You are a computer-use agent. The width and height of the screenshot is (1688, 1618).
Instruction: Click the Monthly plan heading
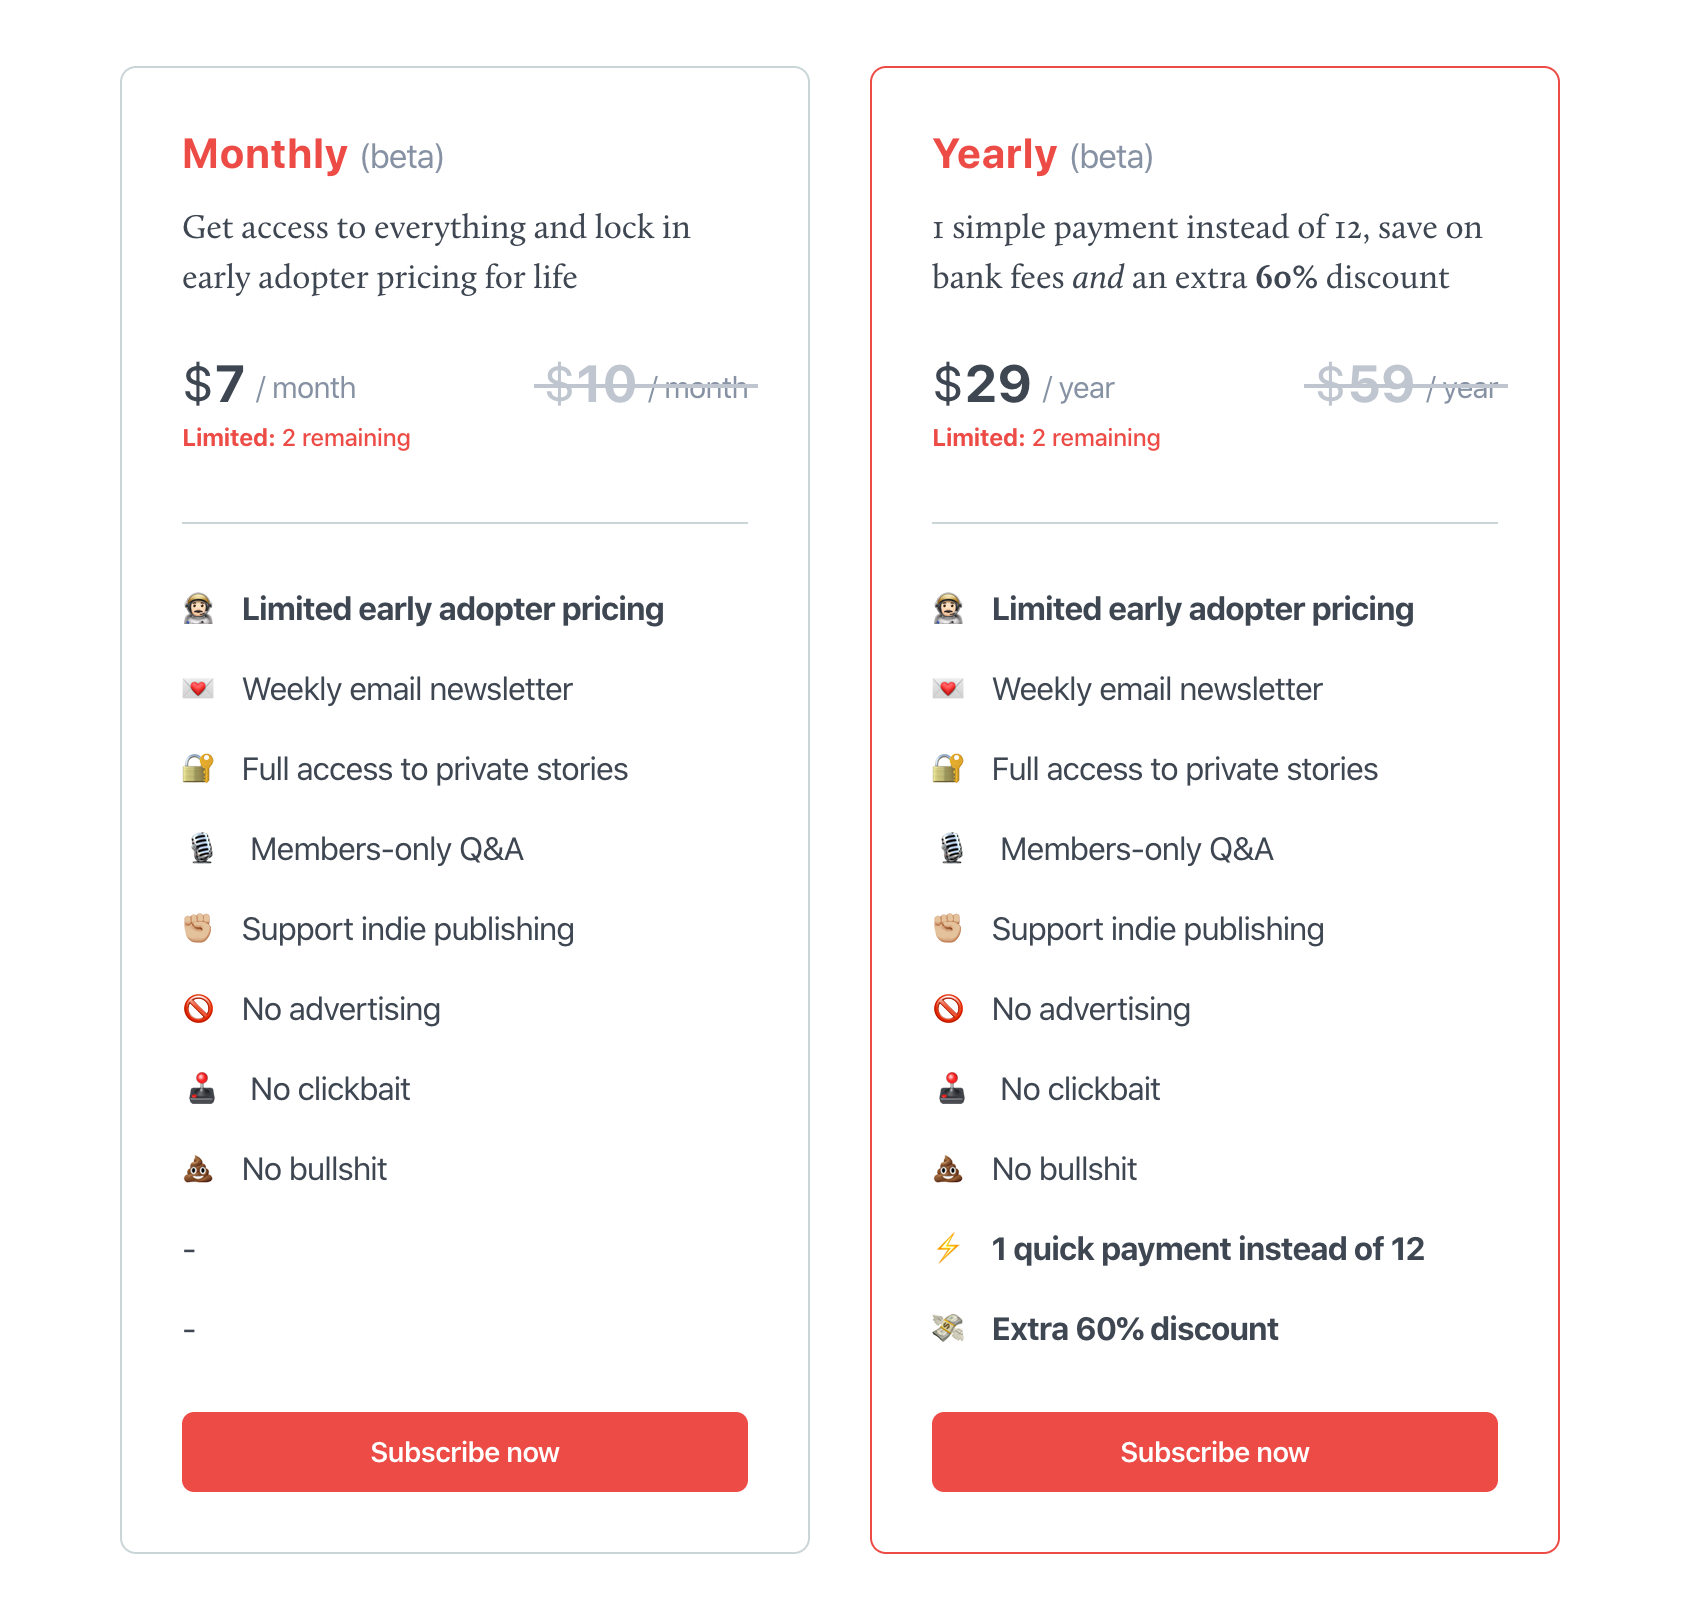[263, 154]
